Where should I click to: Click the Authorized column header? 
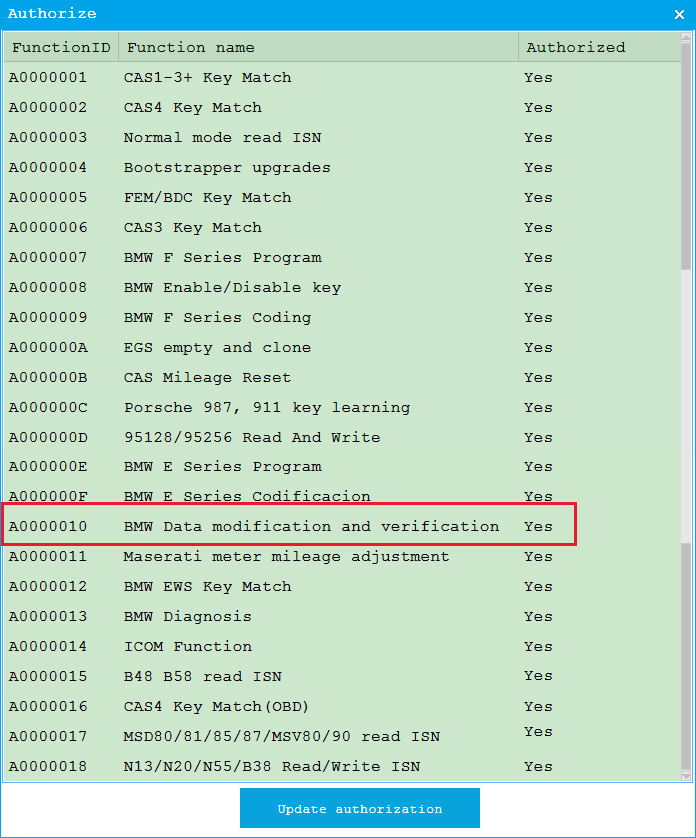pyautogui.click(x=575, y=47)
